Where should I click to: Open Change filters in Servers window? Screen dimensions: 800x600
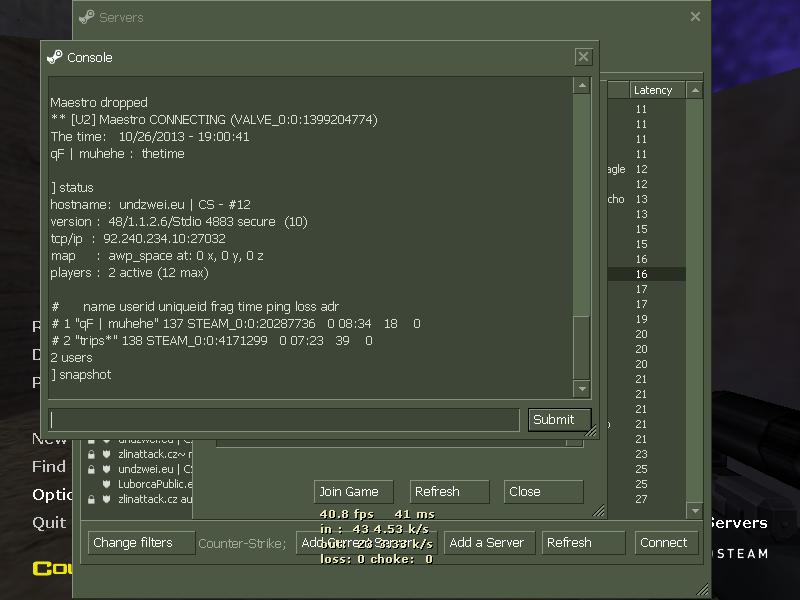(141, 543)
